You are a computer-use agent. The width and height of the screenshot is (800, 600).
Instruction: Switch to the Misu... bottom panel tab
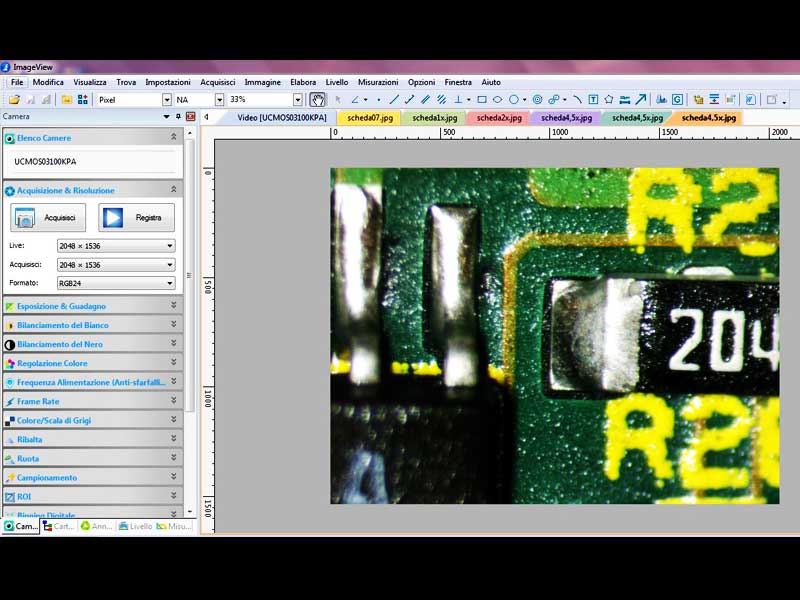pos(174,526)
